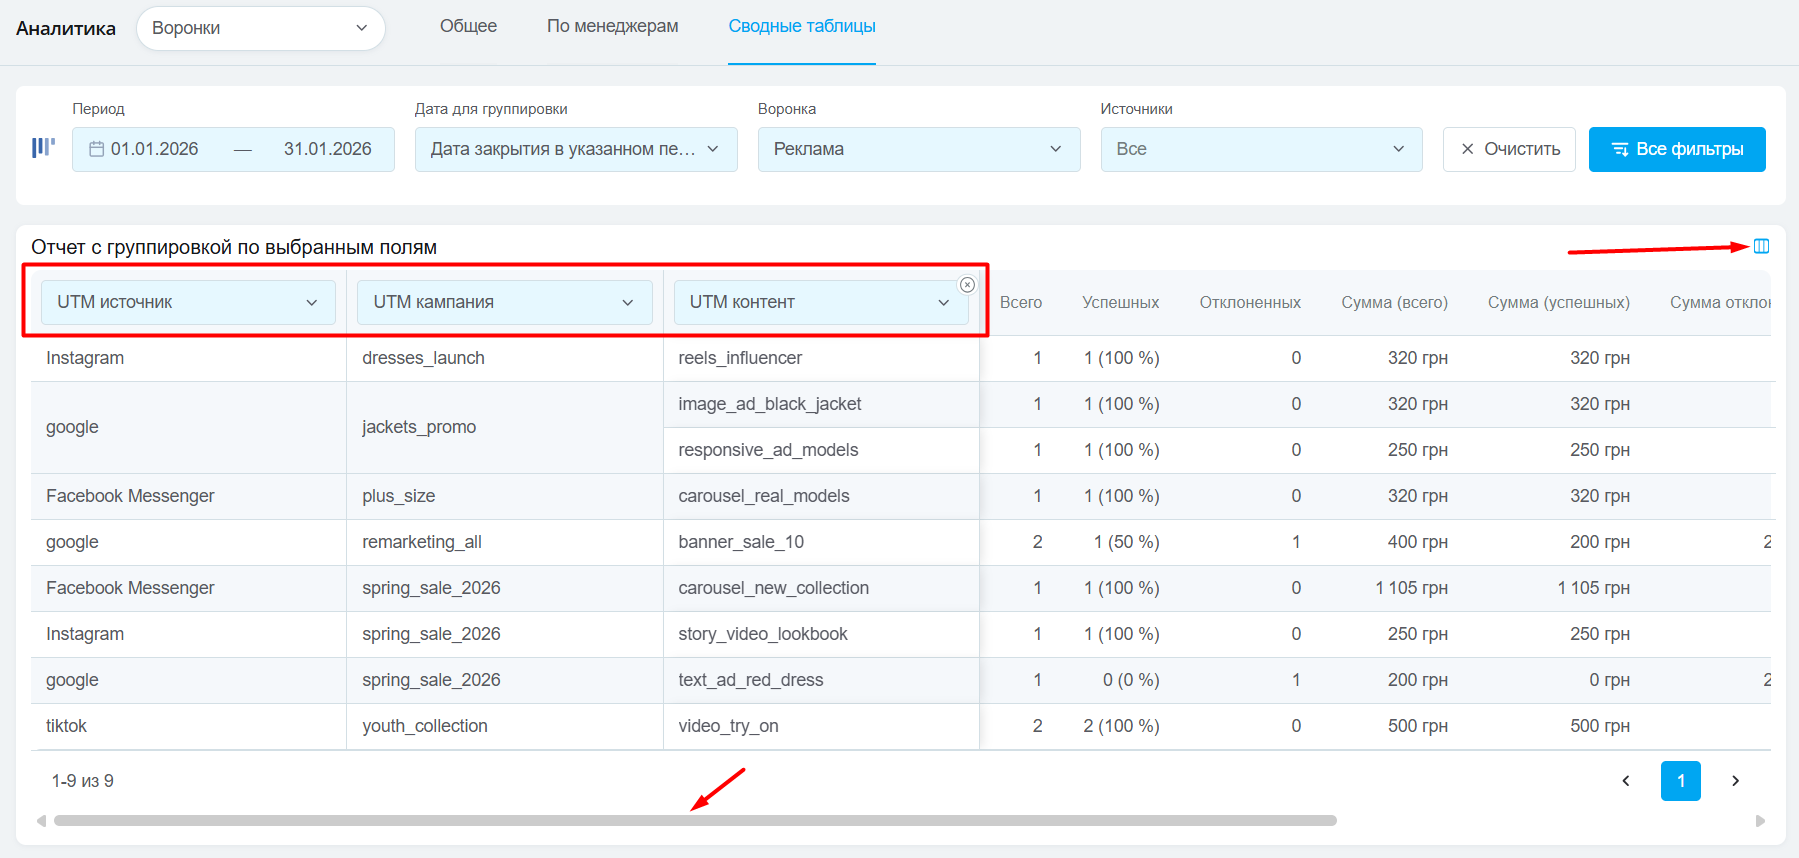Open the Воронка filter set to Реклама
This screenshot has width=1799, height=858.
click(918, 149)
